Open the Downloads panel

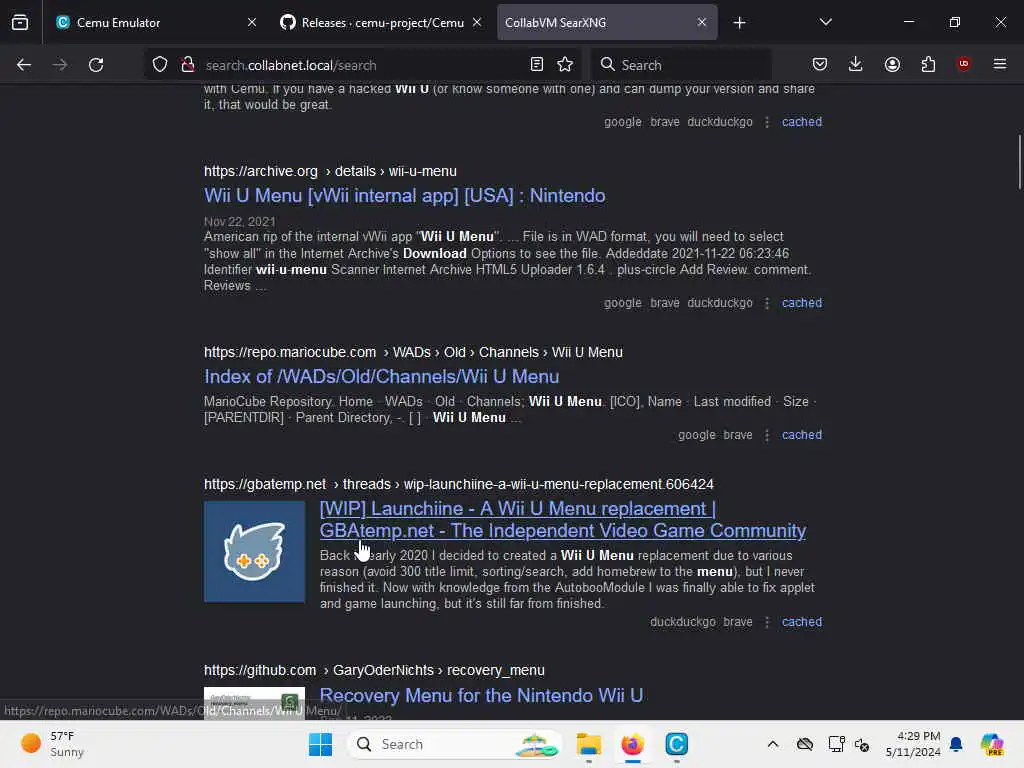coord(856,64)
